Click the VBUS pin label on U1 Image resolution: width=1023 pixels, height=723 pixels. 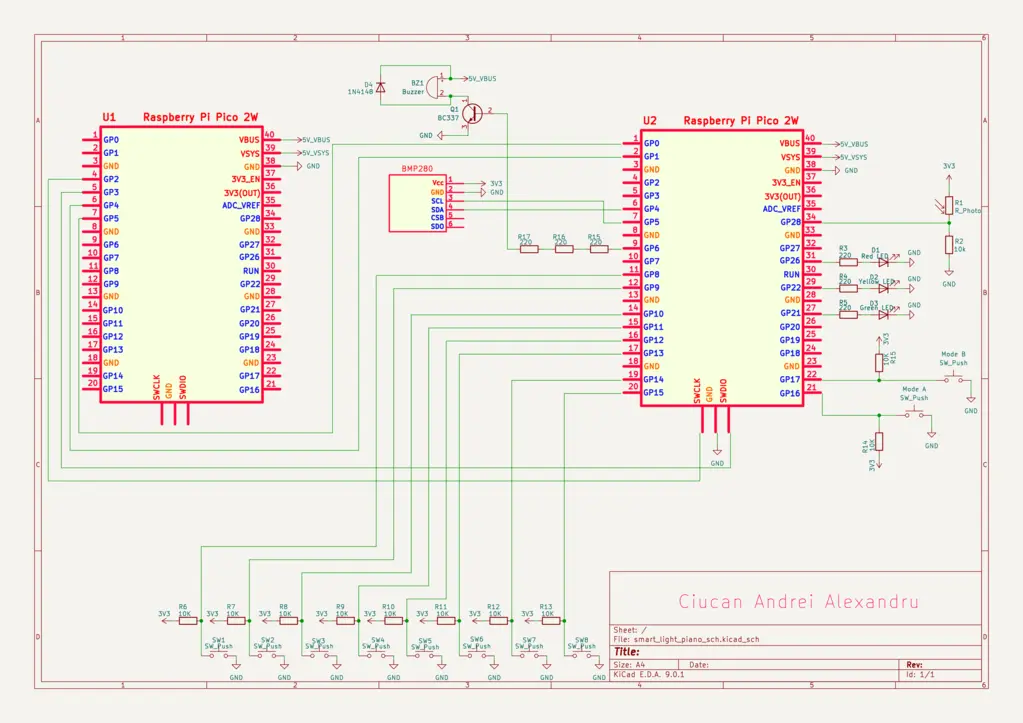(249, 140)
